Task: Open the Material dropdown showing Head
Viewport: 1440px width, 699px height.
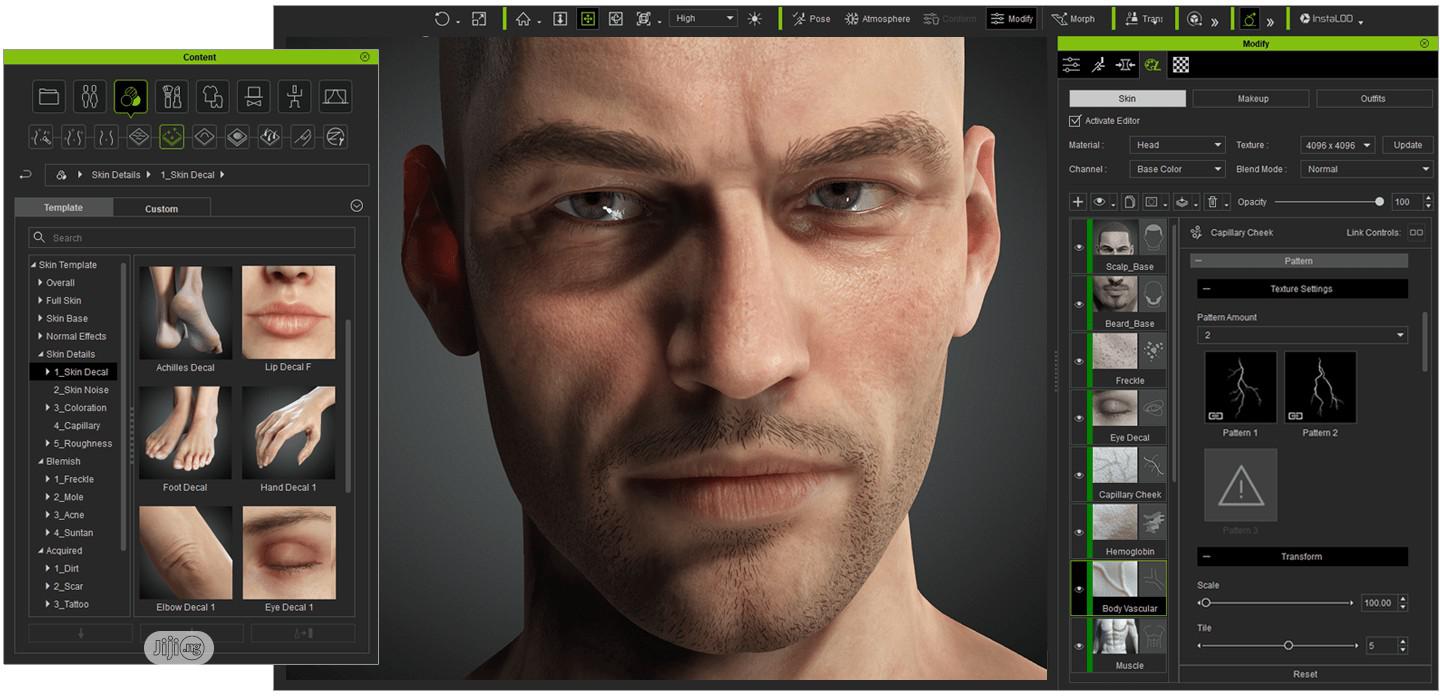Action: (x=1177, y=145)
